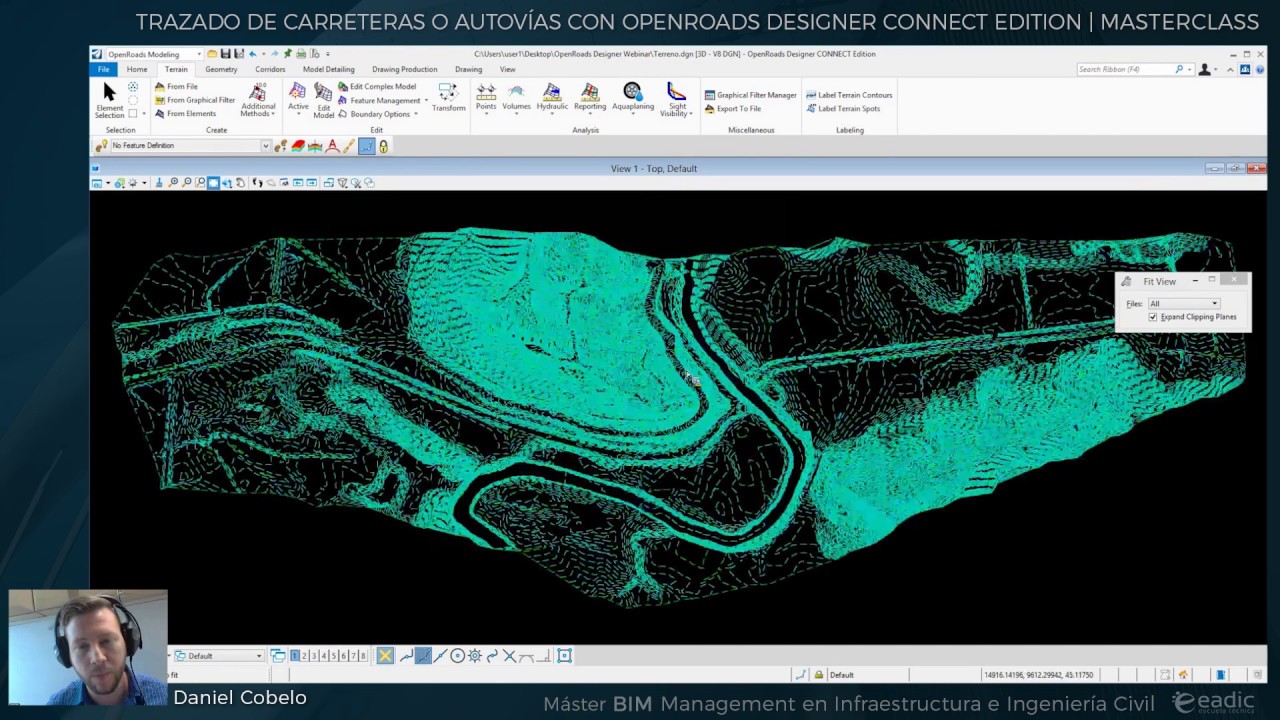
Task: Open the File tab
Action: point(104,70)
